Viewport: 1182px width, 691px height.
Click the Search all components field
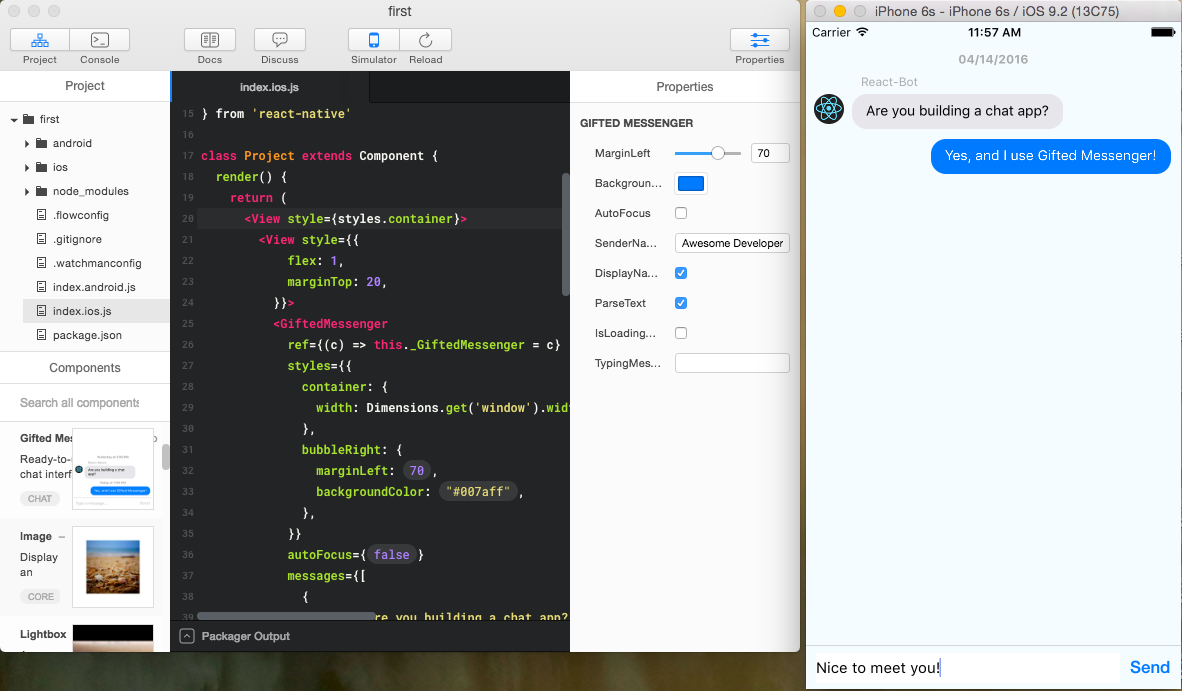coord(79,402)
